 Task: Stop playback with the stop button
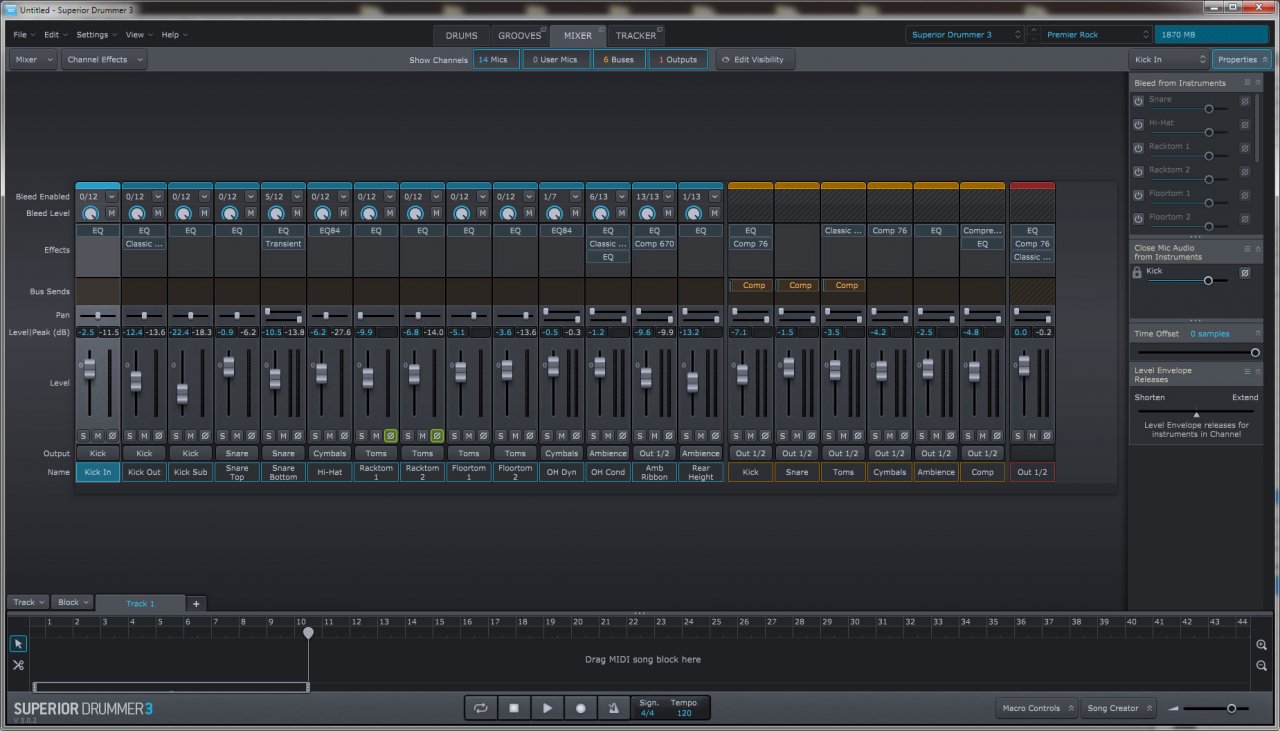coord(514,708)
